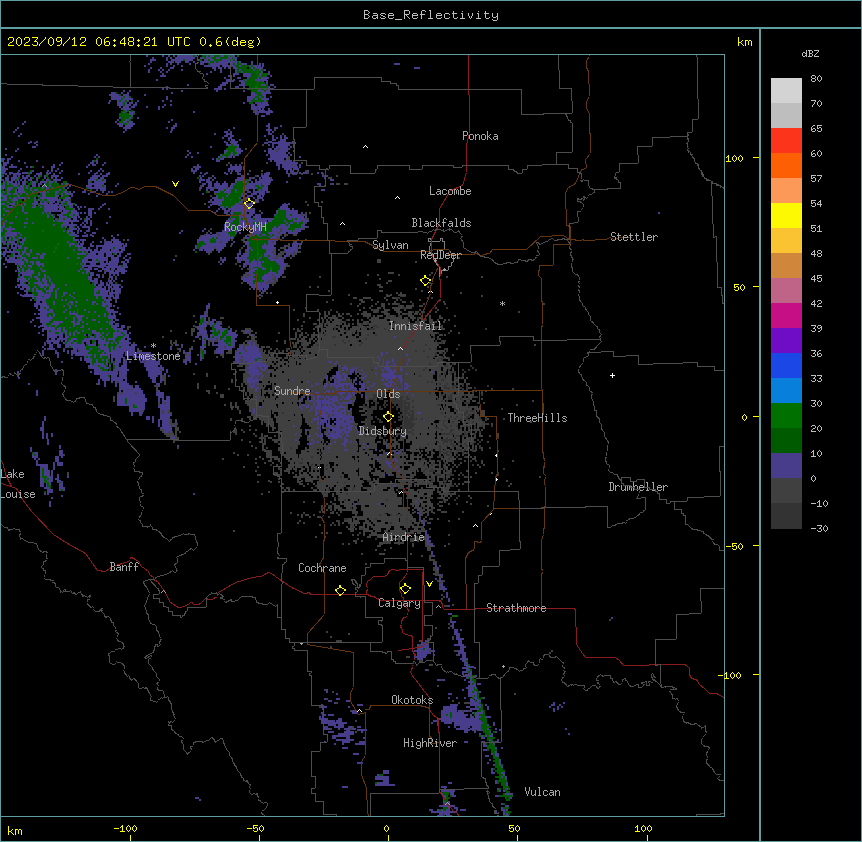Select the Didsbury city label
This screenshot has height=842, width=862.
[383, 431]
